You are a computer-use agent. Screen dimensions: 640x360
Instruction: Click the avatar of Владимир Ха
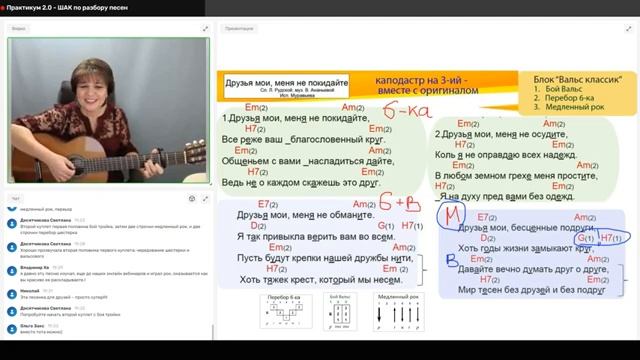click(12, 271)
